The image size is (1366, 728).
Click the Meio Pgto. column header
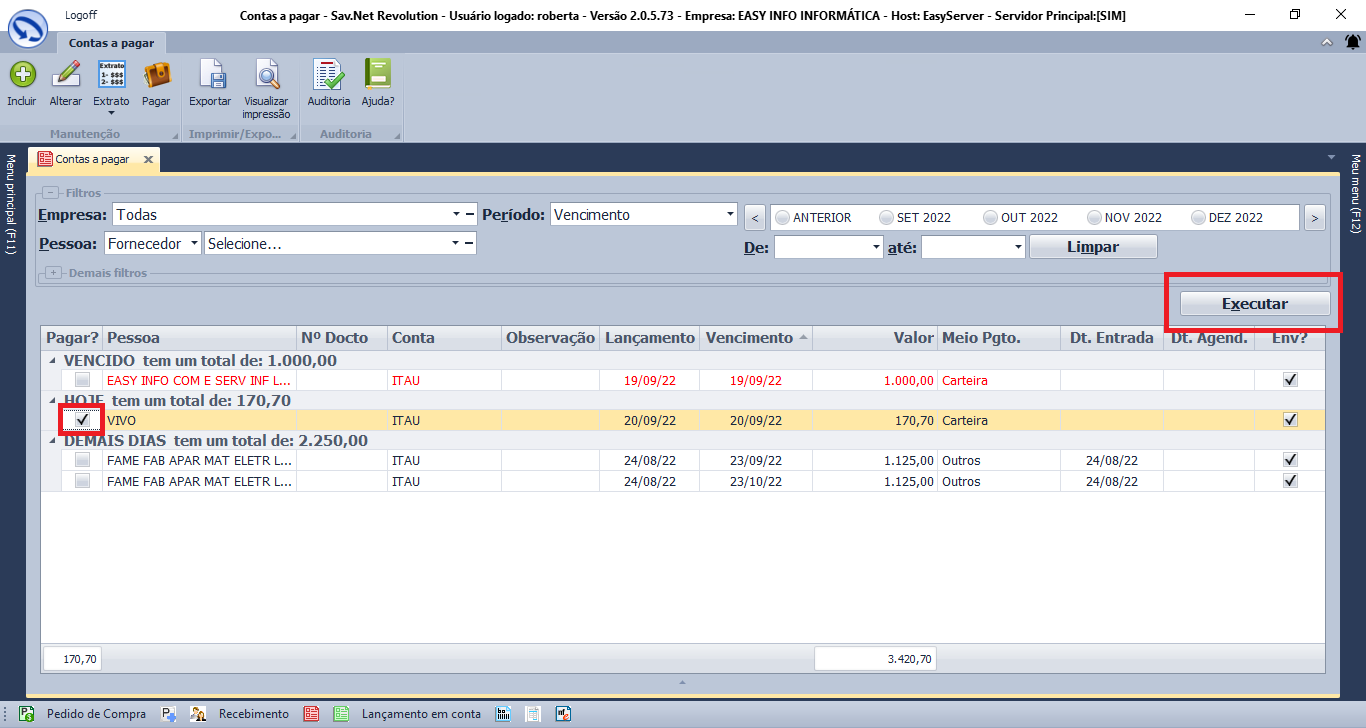tap(998, 338)
